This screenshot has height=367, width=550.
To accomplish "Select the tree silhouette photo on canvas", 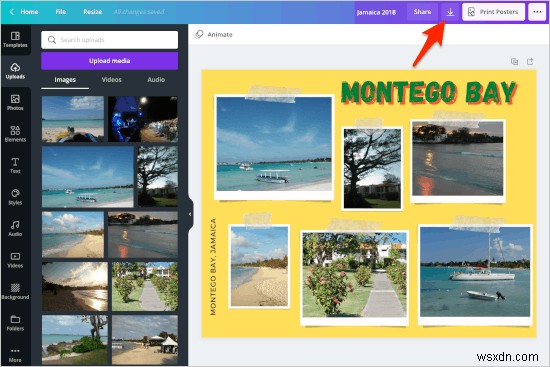I will 372,168.
